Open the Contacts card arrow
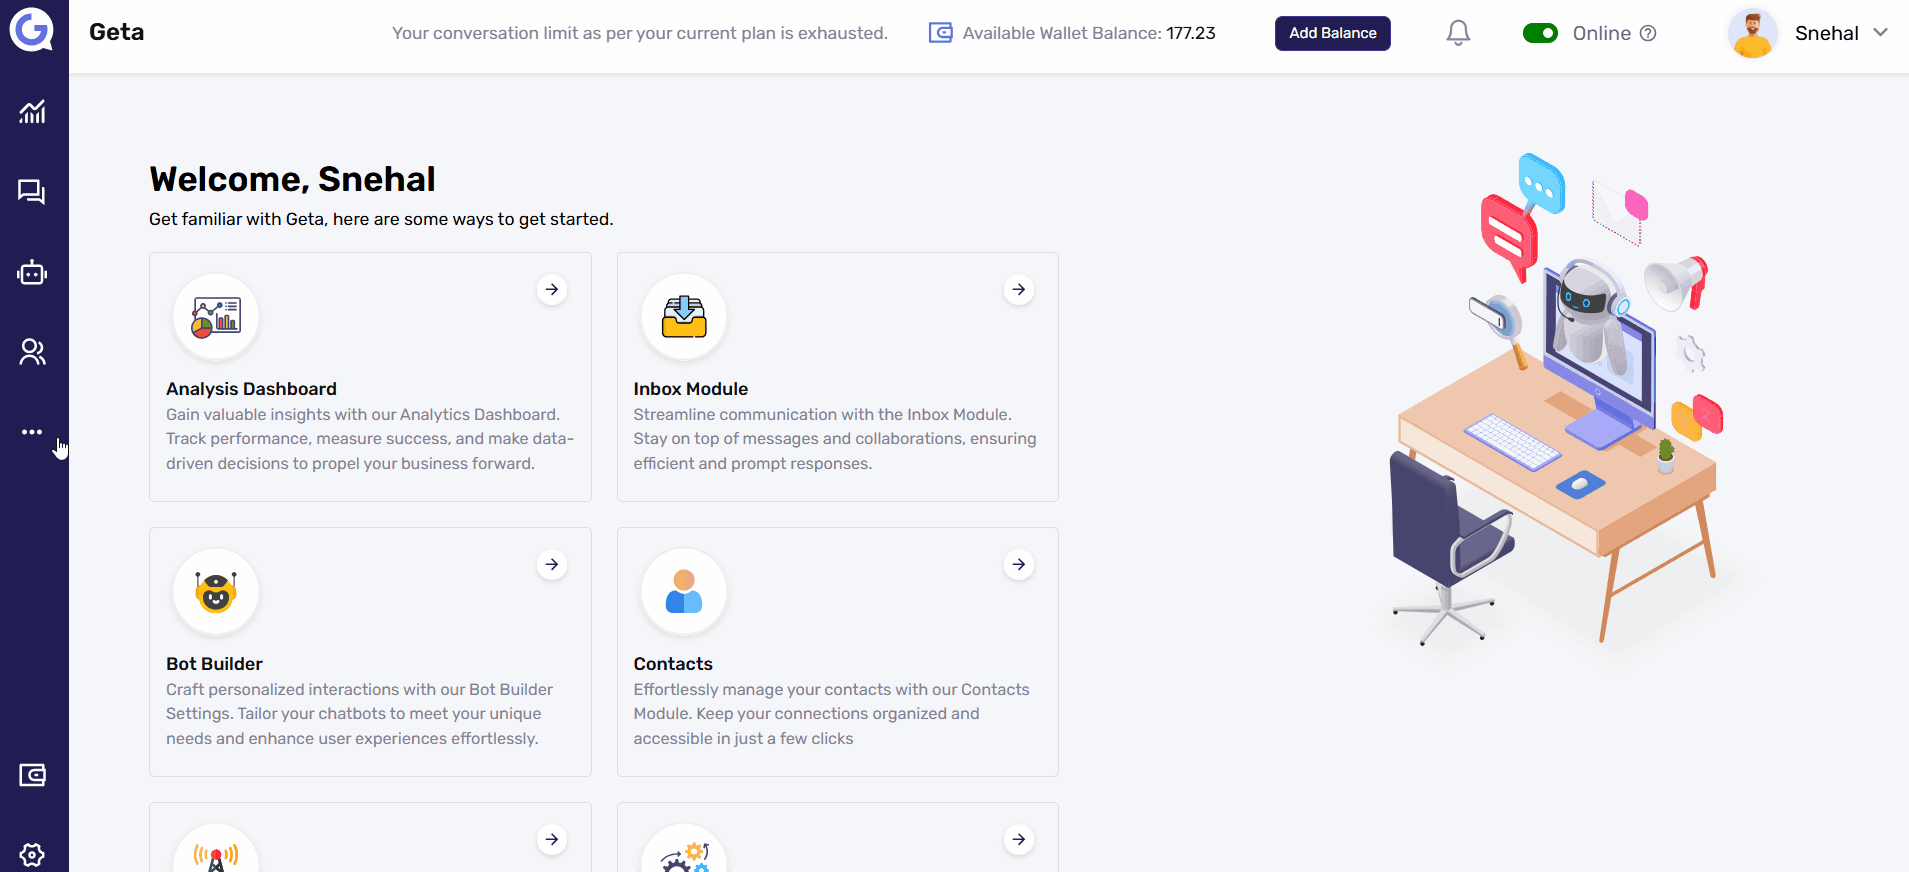Screen dimensions: 1909x872 (x=1019, y=565)
